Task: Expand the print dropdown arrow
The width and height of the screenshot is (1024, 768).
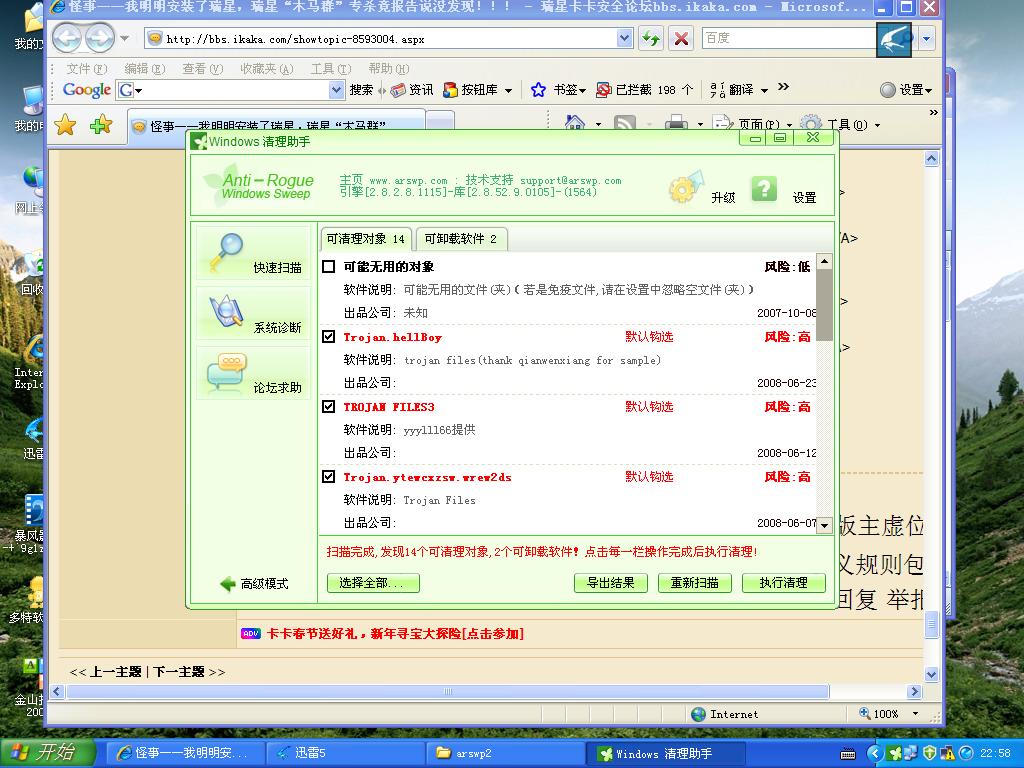Action: click(x=700, y=124)
